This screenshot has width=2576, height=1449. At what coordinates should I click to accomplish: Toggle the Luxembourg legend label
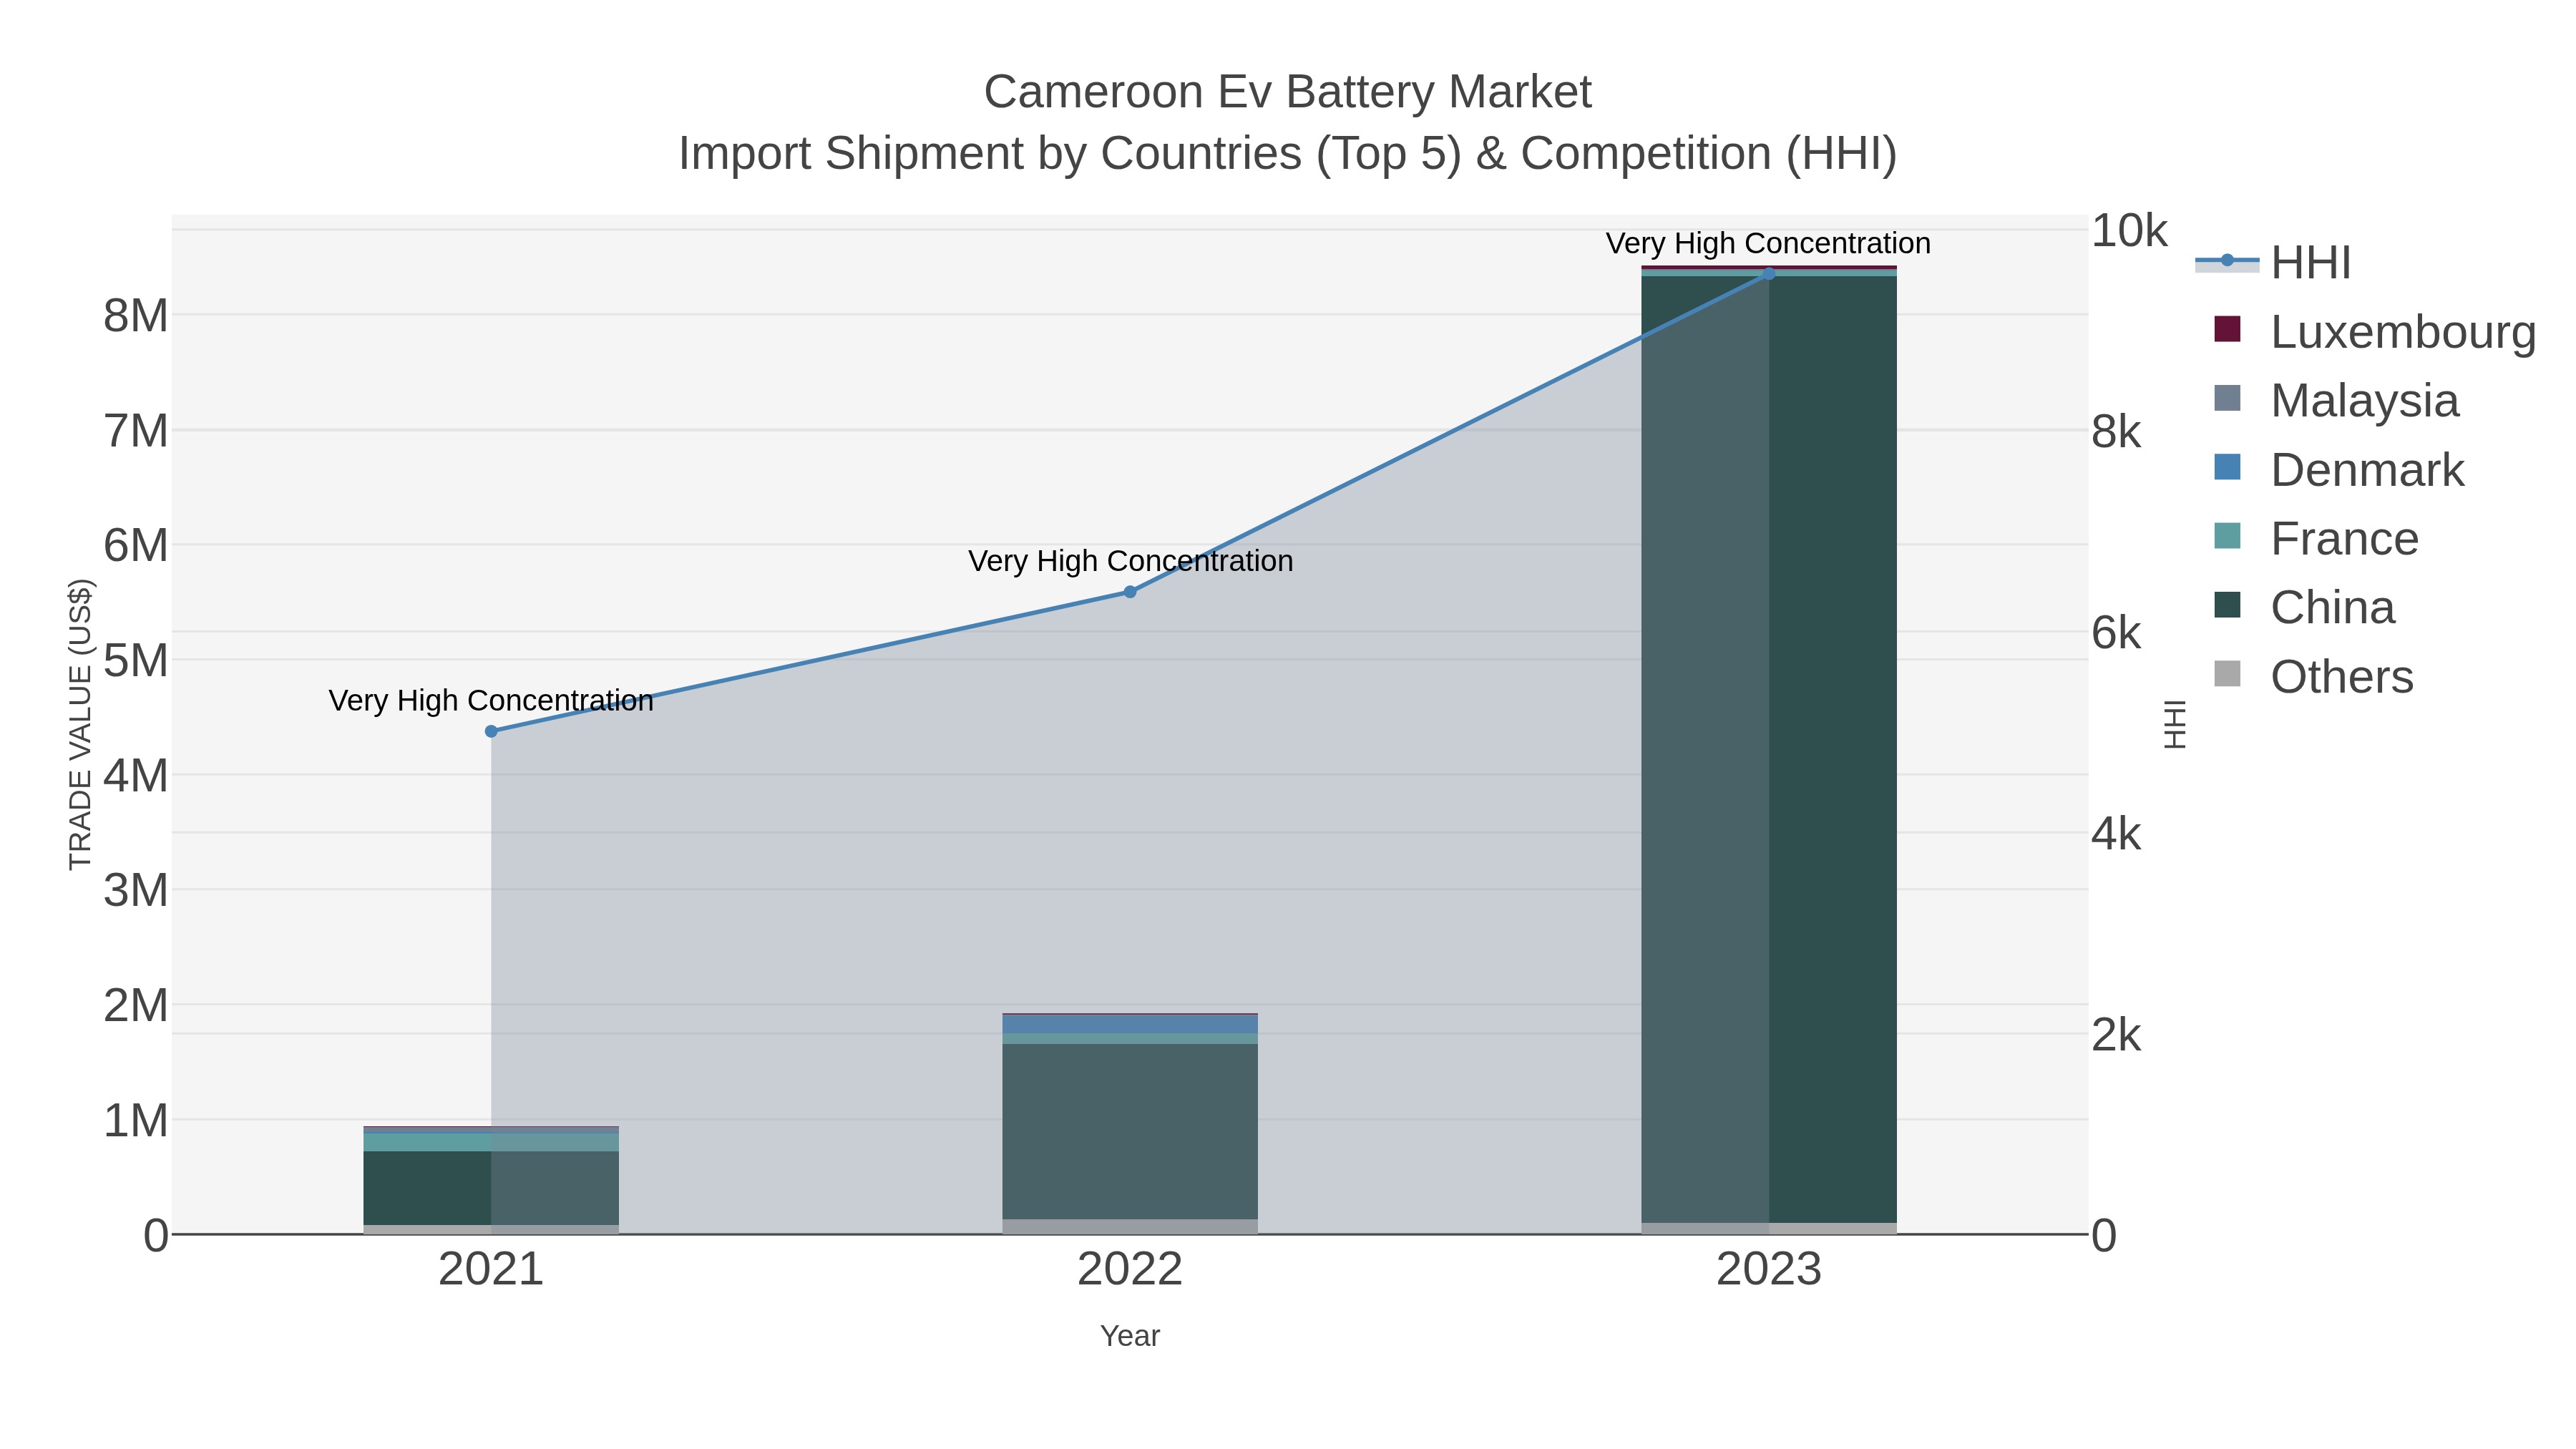point(2403,332)
